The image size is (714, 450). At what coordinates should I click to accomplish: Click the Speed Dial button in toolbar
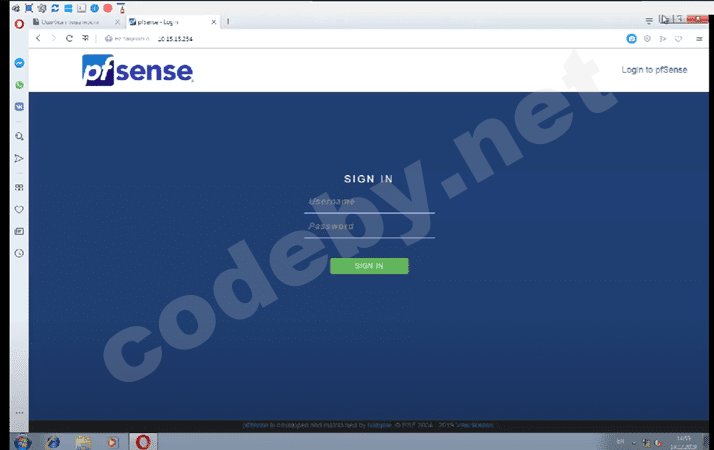85,38
